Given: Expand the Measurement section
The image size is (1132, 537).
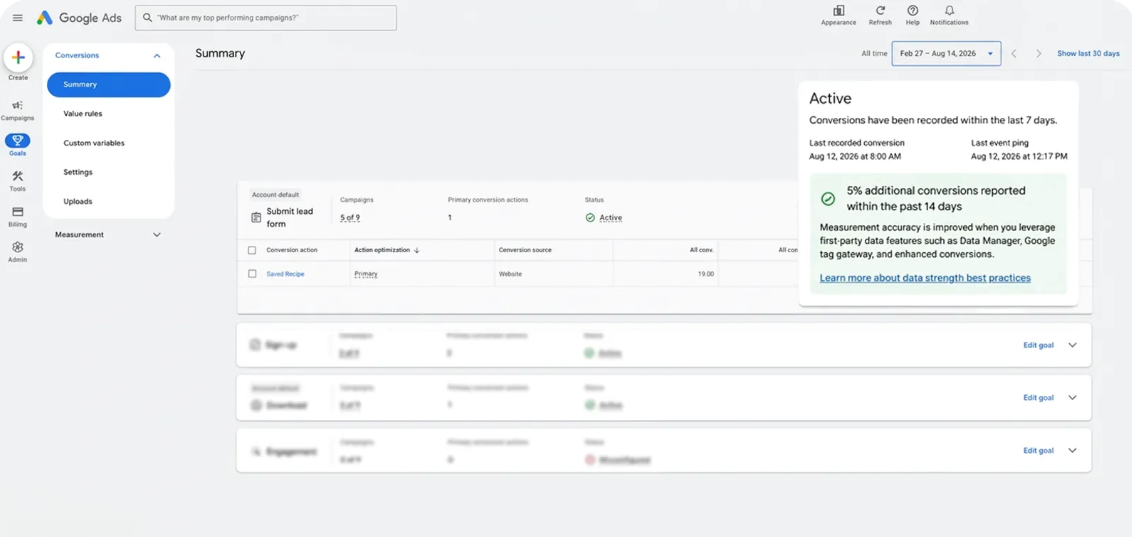Looking at the screenshot, I should (157, 235).
